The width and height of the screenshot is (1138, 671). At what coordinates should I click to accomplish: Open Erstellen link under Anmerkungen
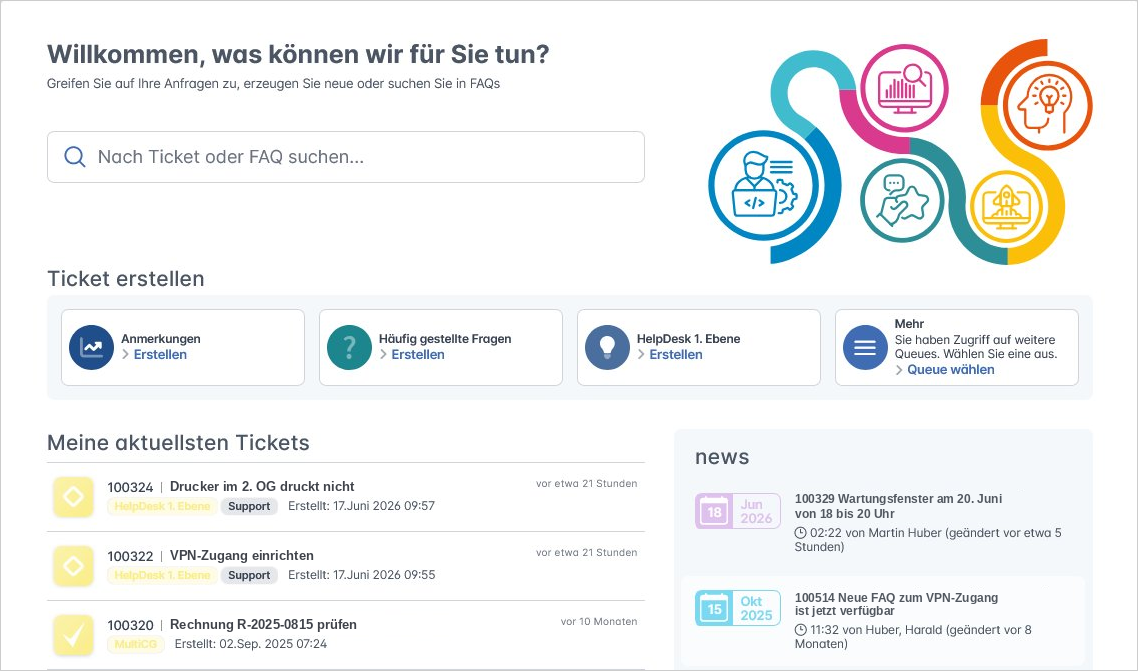coord(160,355)
